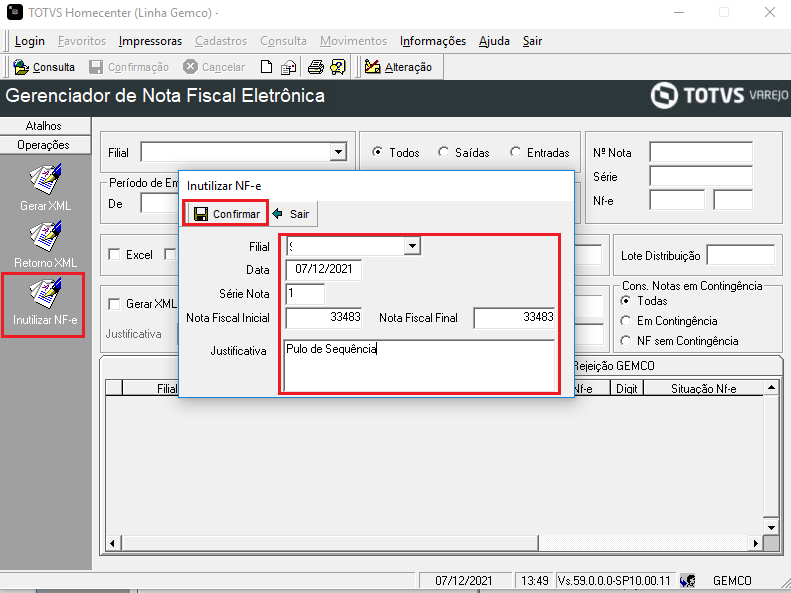
Task: Expand the dialog Filial dropdown
Action: [412, 246]
